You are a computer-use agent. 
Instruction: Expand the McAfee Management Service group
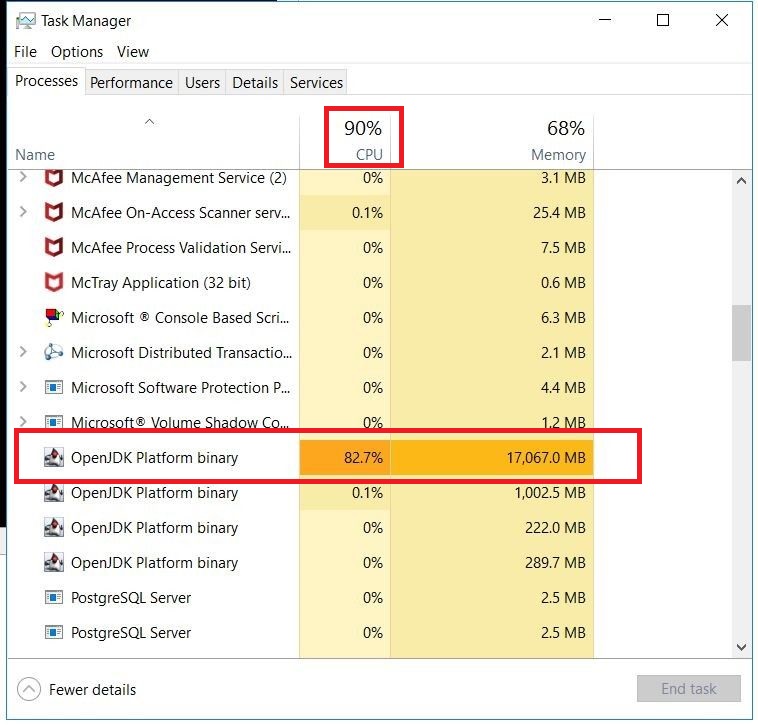click(24, 178)
